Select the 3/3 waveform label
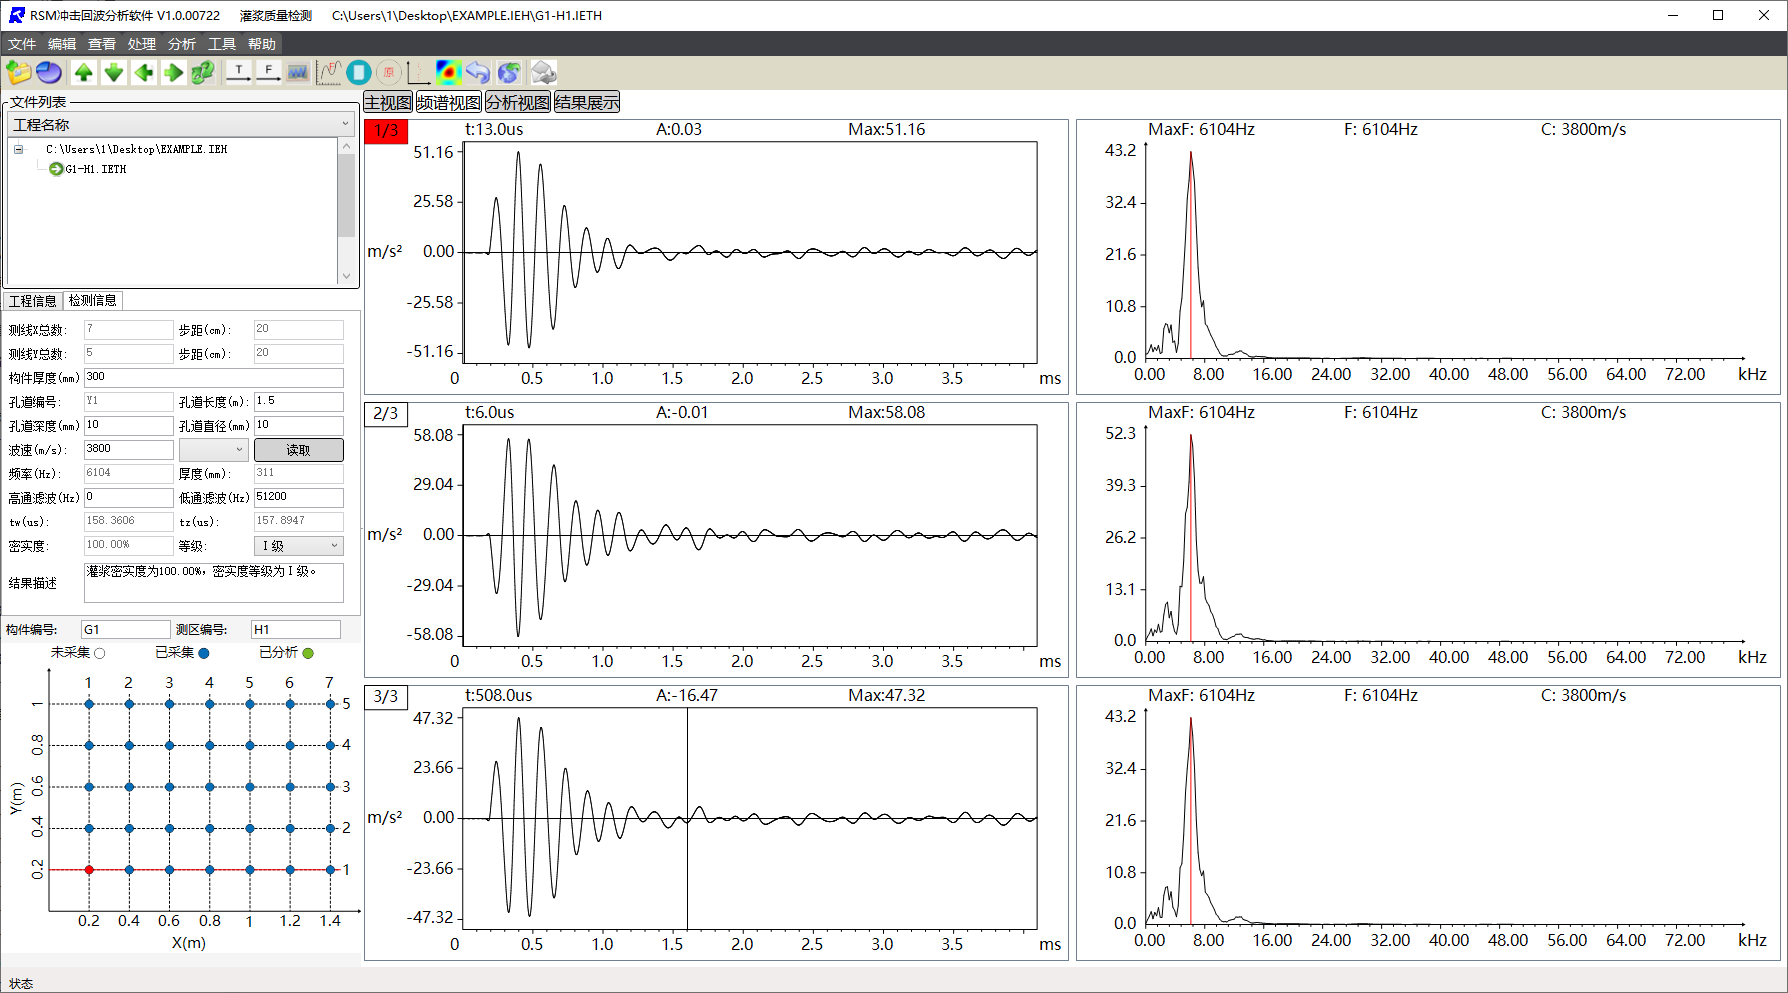 click(386, 696)
